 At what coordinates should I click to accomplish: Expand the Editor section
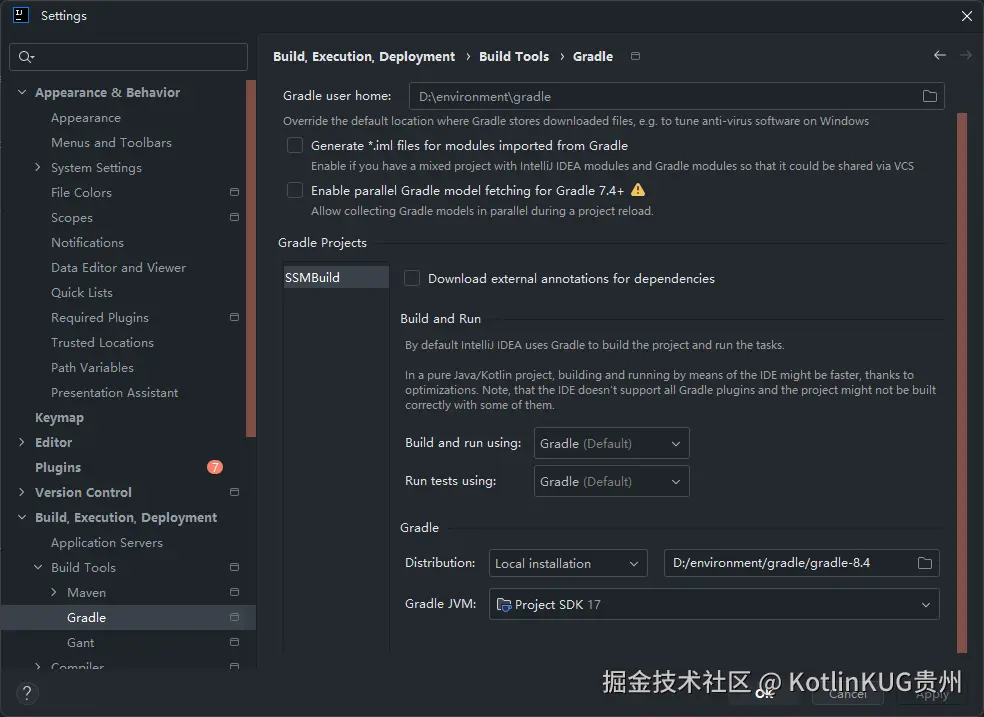pyautogui.click(x=22, y=442)
